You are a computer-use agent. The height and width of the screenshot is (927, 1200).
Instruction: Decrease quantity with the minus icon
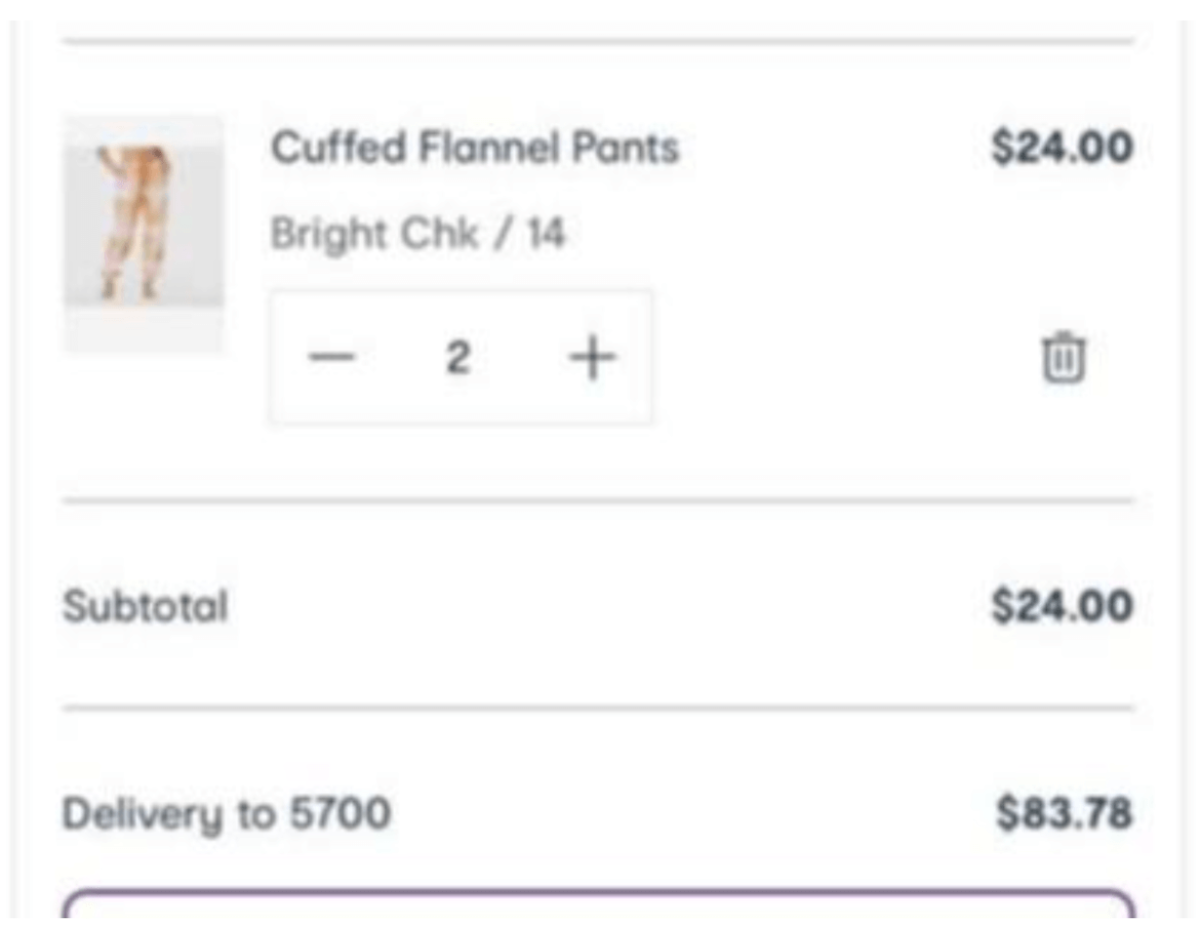pyautogui.click(x=332, y=357)
